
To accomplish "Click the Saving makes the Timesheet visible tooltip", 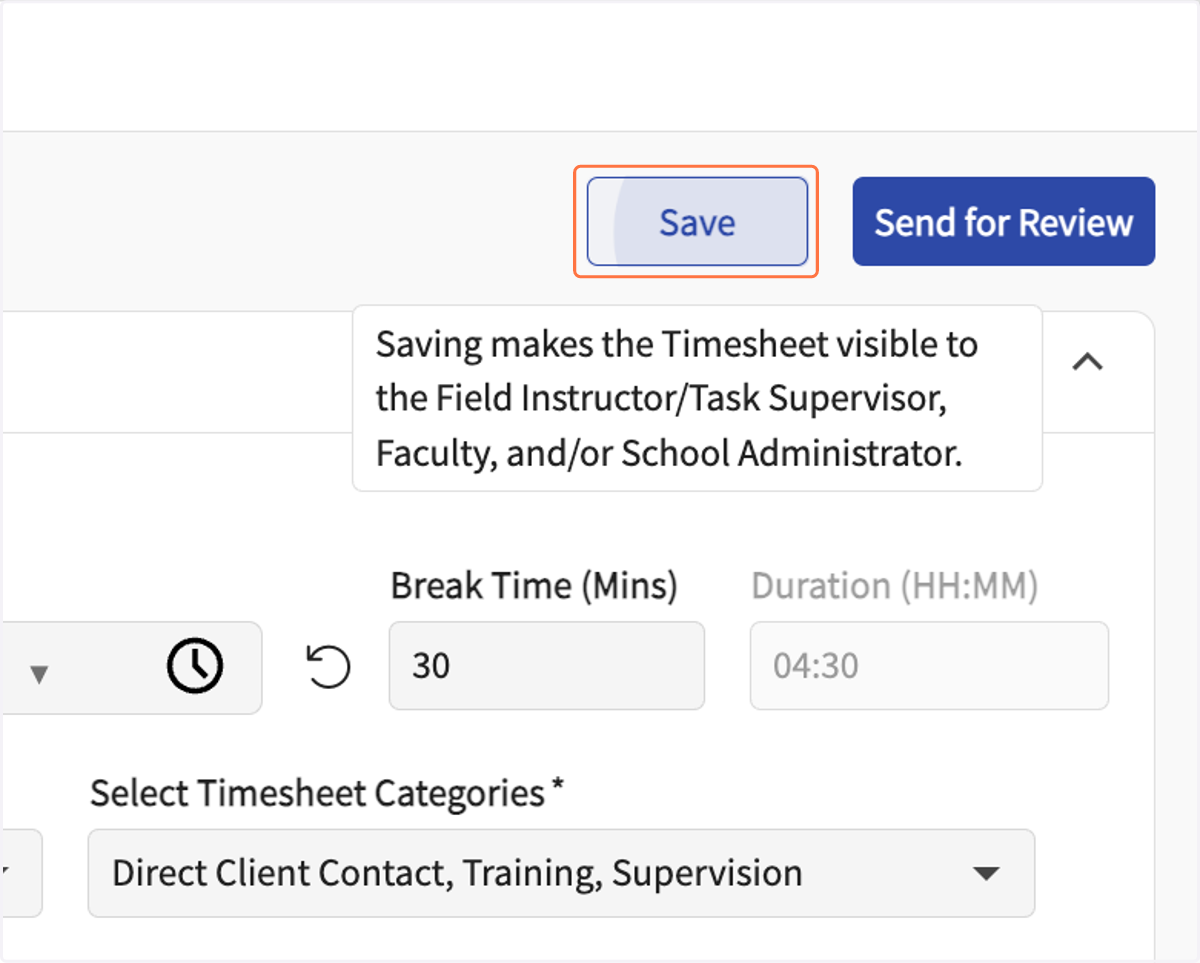I will tap(697, 398).
